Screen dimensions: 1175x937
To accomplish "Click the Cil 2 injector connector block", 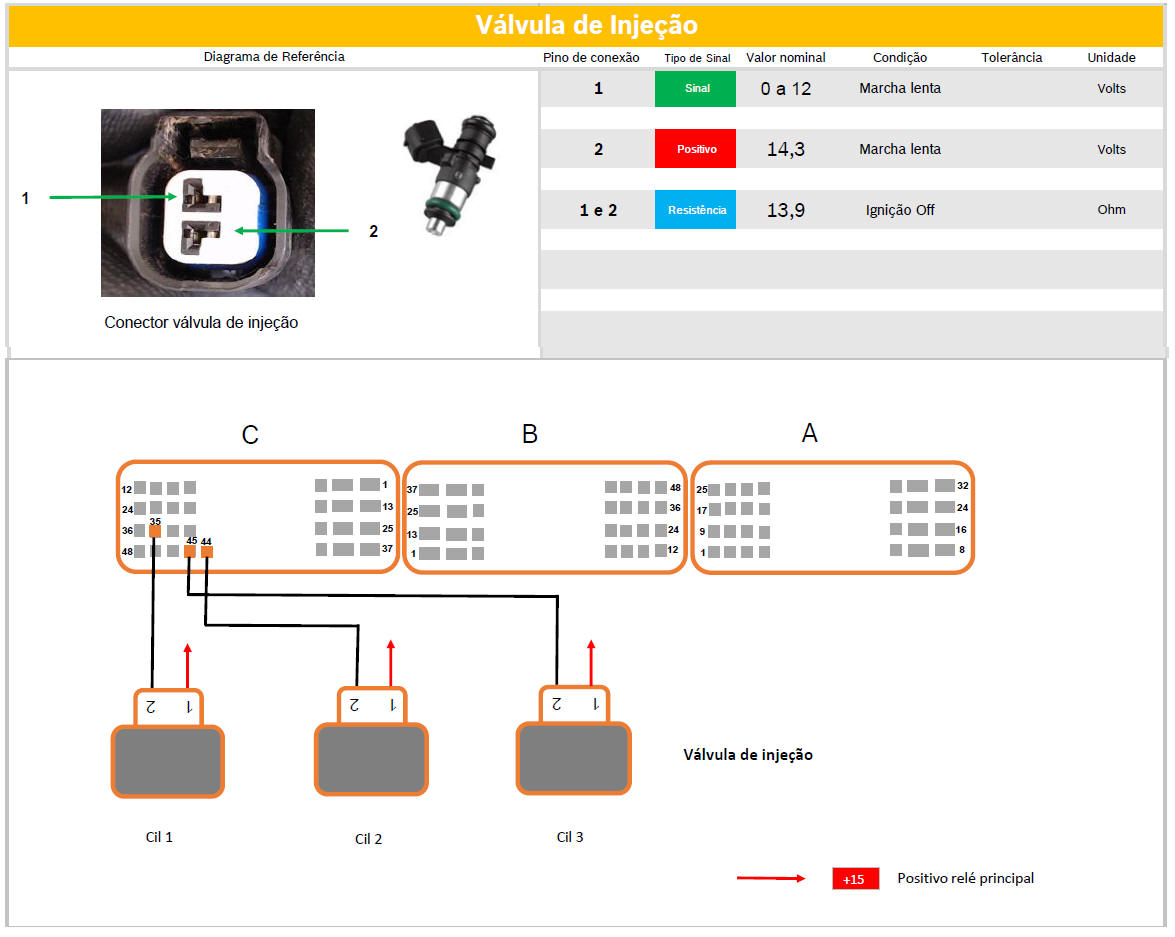I will point(371,759).
